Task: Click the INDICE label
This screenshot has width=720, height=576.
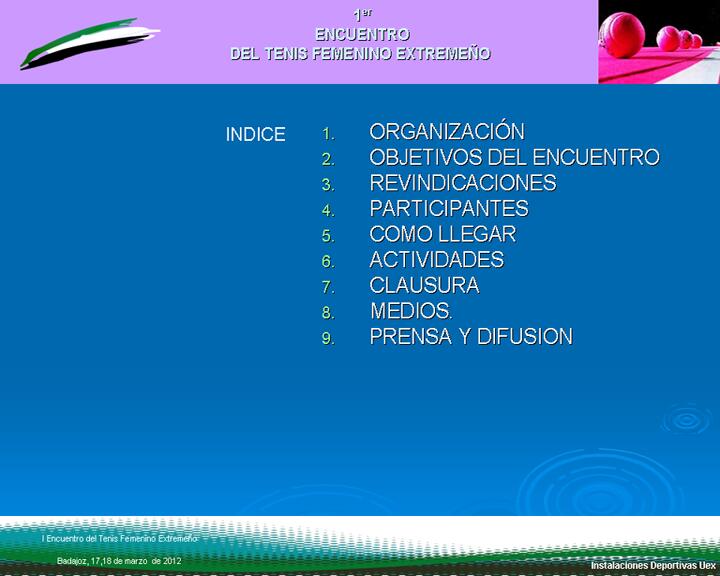Action: pyautogui.click(x=255, y=135)
